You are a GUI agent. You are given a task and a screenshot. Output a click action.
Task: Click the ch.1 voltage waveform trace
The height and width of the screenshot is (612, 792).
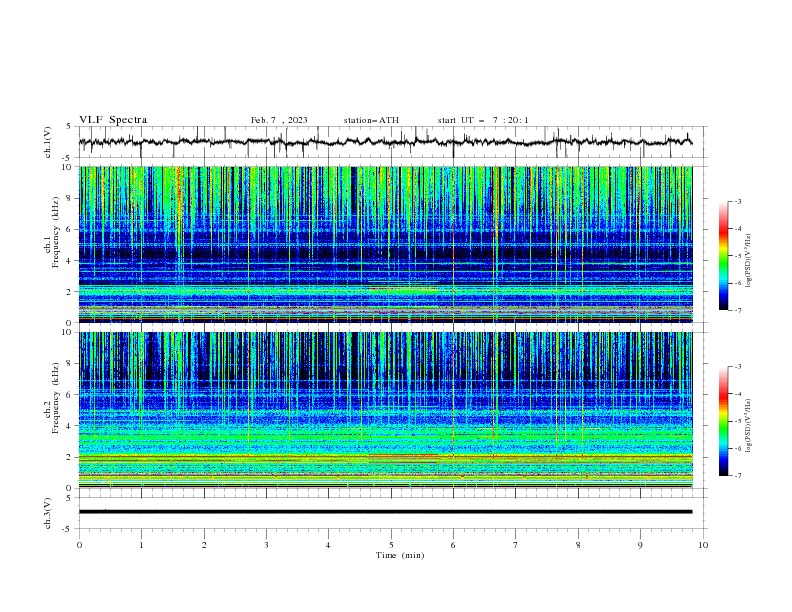385,142
